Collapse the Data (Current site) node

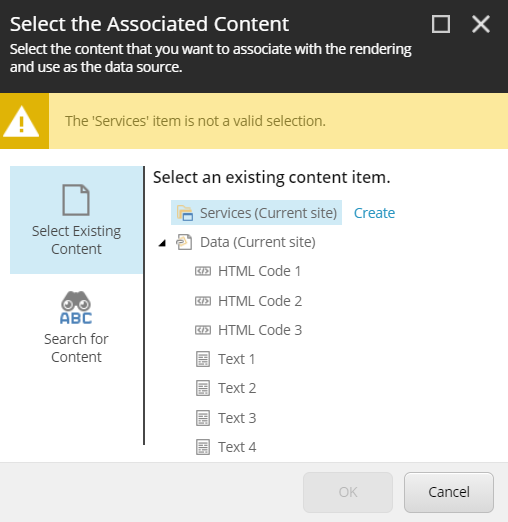click(162, 243)
